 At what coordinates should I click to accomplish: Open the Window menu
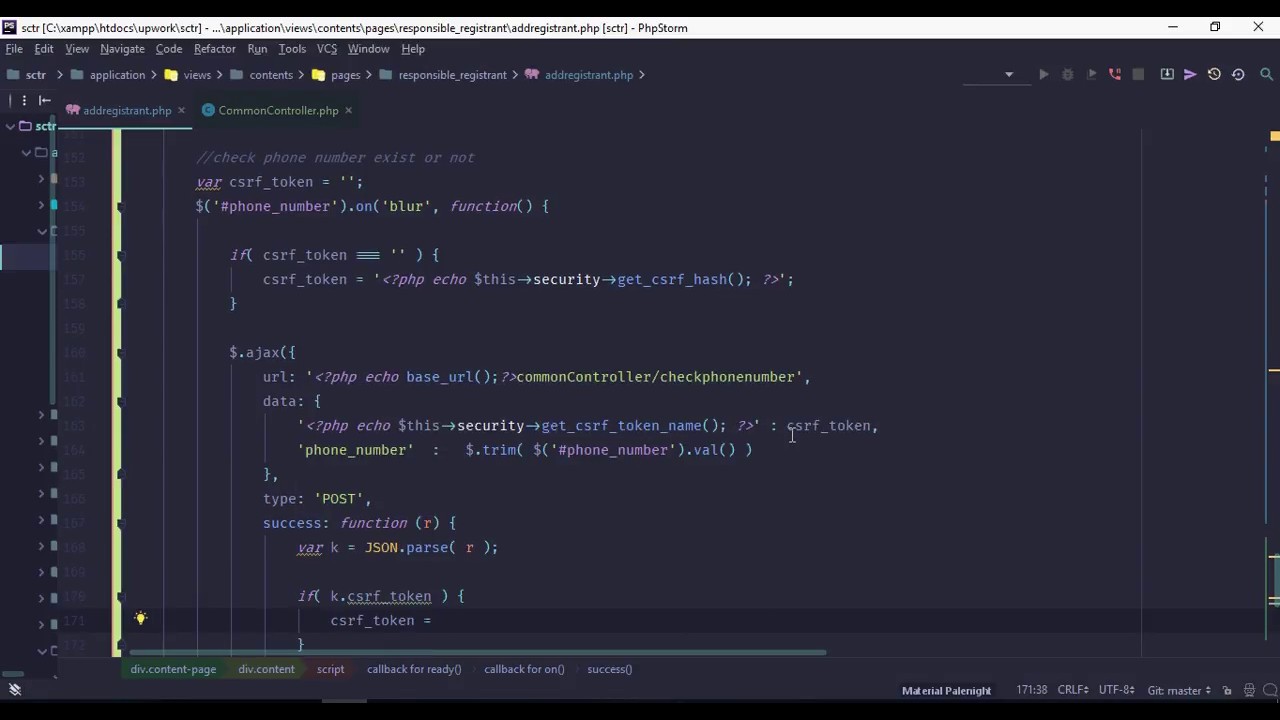368,49
